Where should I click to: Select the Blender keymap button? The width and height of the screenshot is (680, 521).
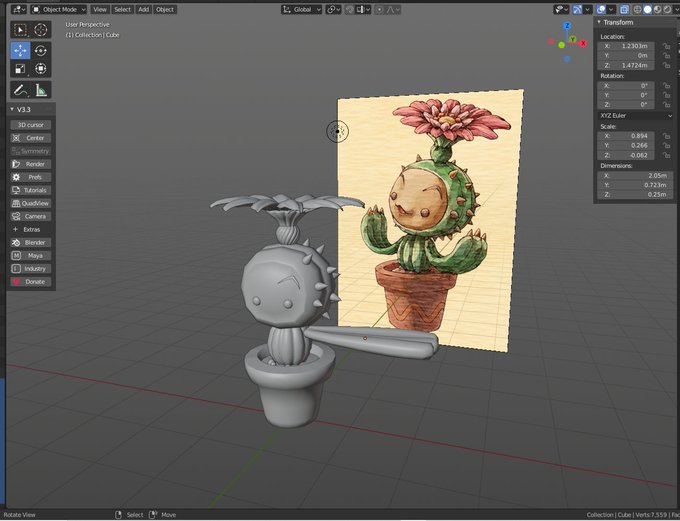point(31,242)
